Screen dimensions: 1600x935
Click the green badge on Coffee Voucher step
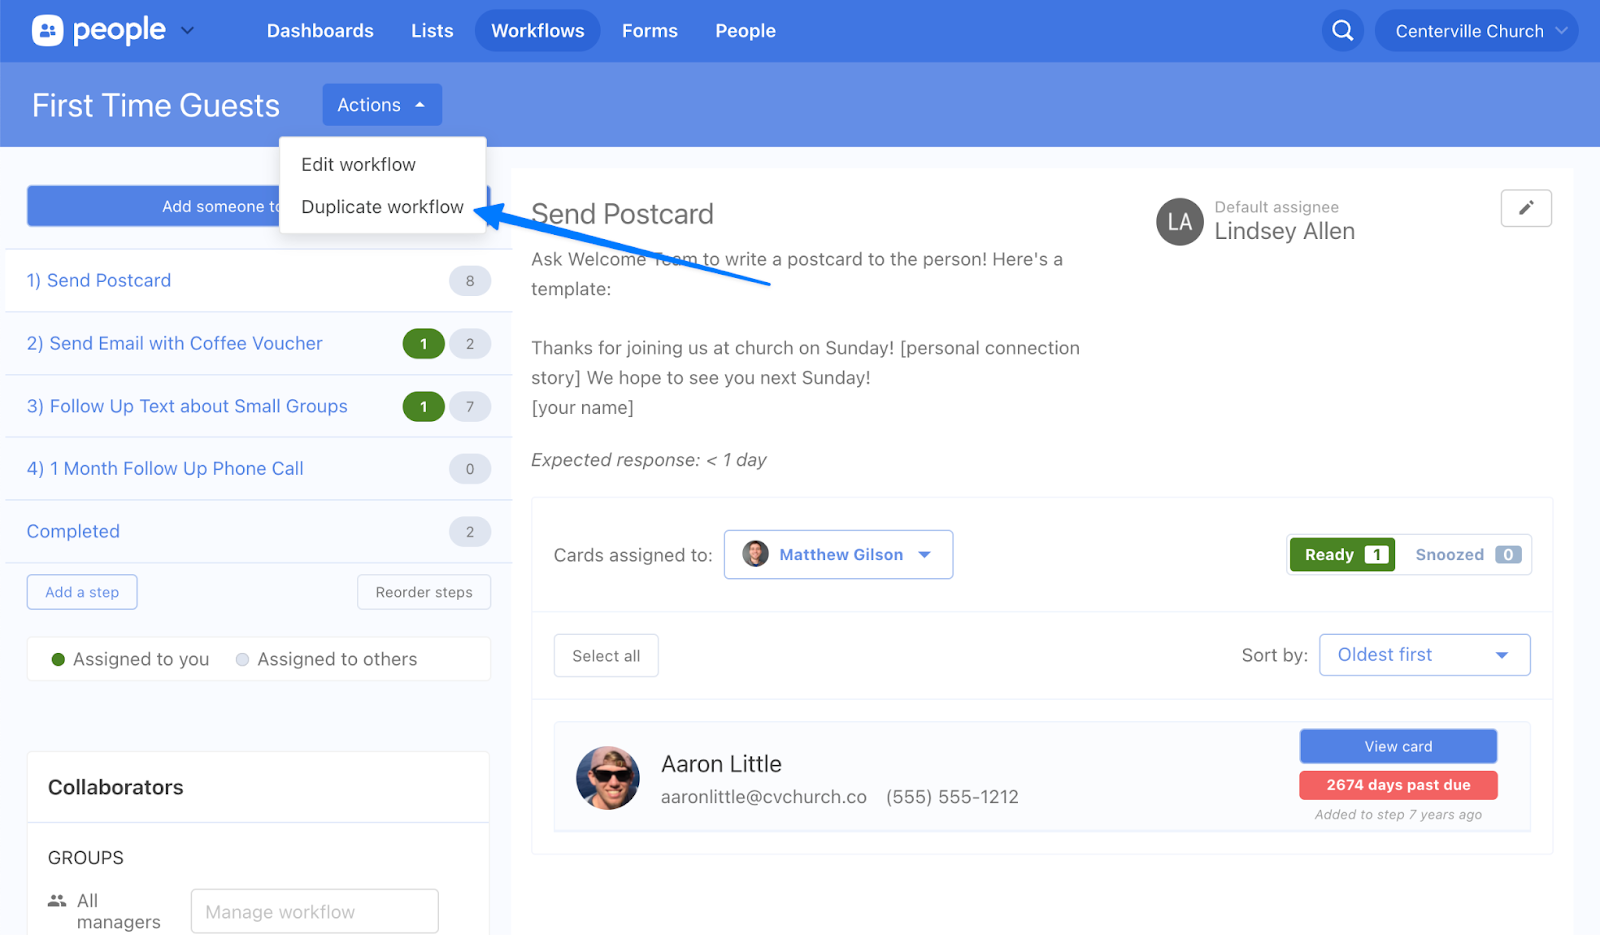click(423, 344)
